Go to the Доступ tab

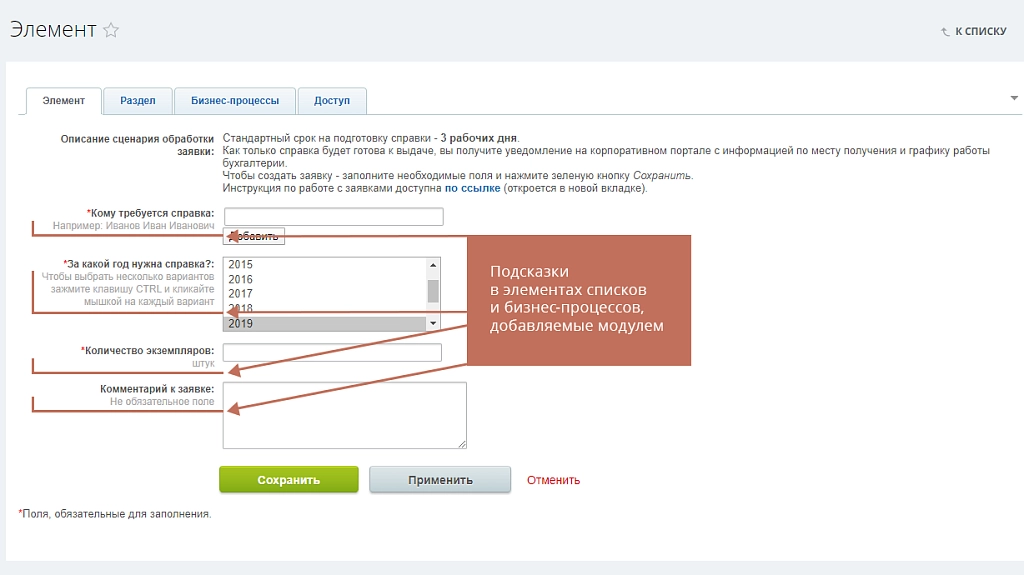(332, 101)
